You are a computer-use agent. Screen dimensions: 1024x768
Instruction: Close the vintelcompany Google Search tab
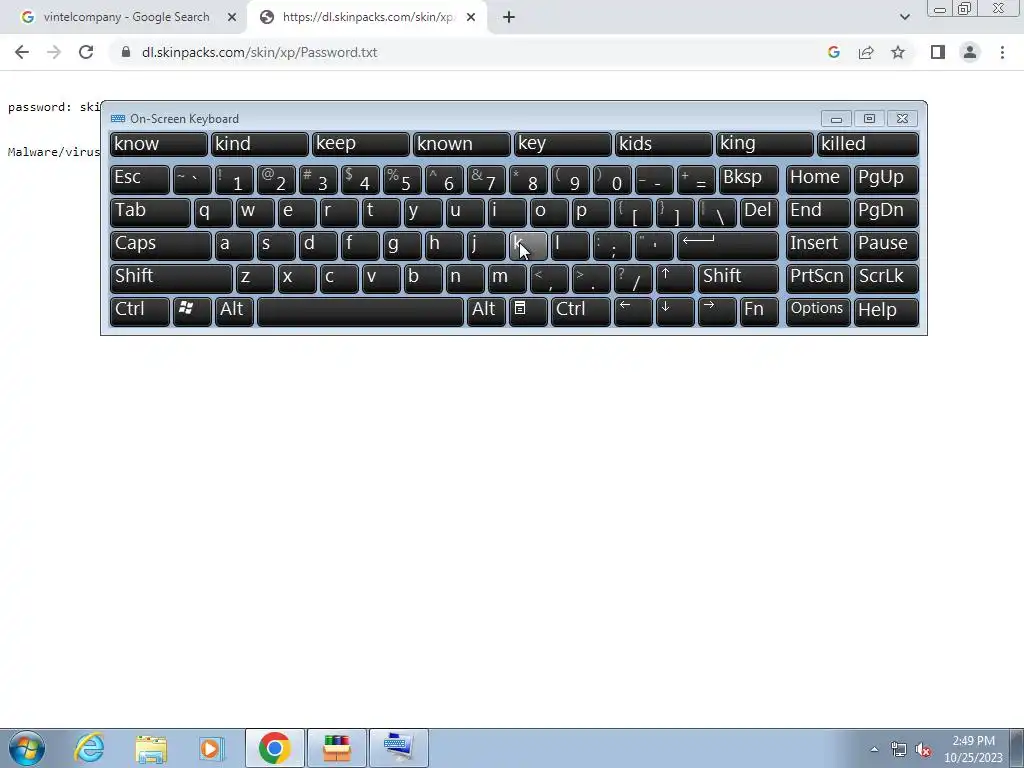(232, 17)
